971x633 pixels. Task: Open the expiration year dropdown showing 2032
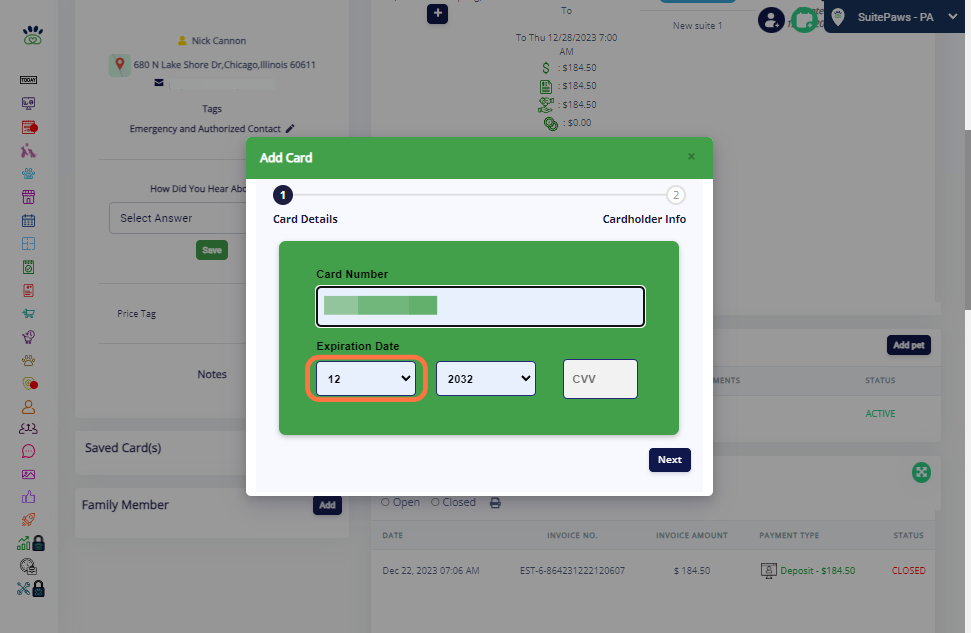click(x=486, y=378)
